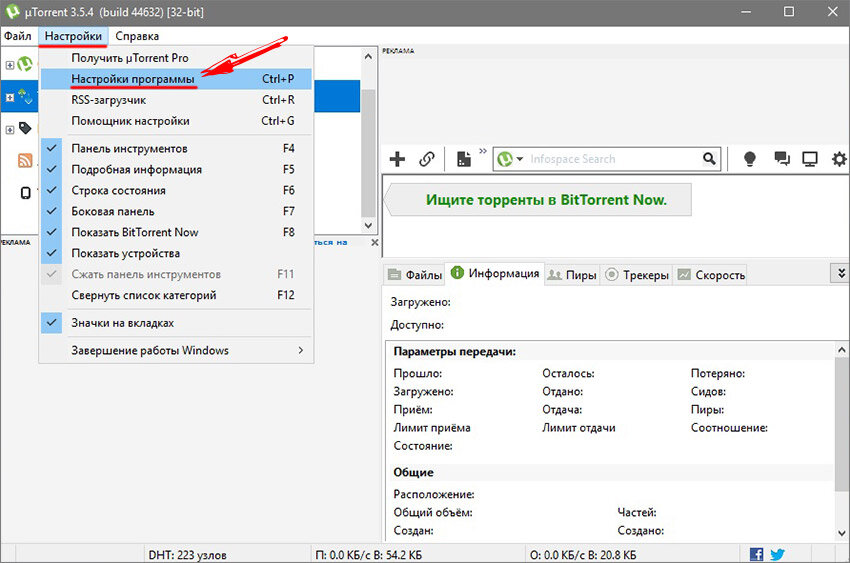Image resolution: width=850 pixels, height=563 pixels.
Task: Open the Файл menu
Action: click(18, 36)
